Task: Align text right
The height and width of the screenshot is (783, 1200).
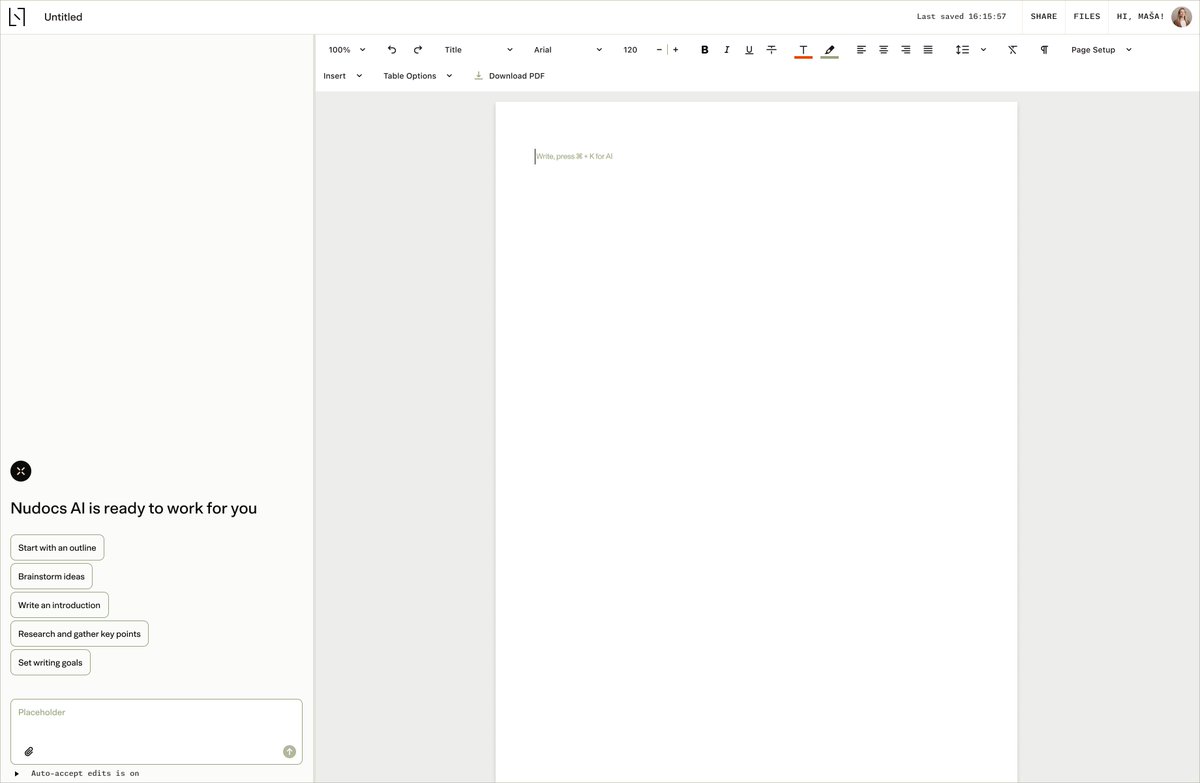Action: click(906, 50)
